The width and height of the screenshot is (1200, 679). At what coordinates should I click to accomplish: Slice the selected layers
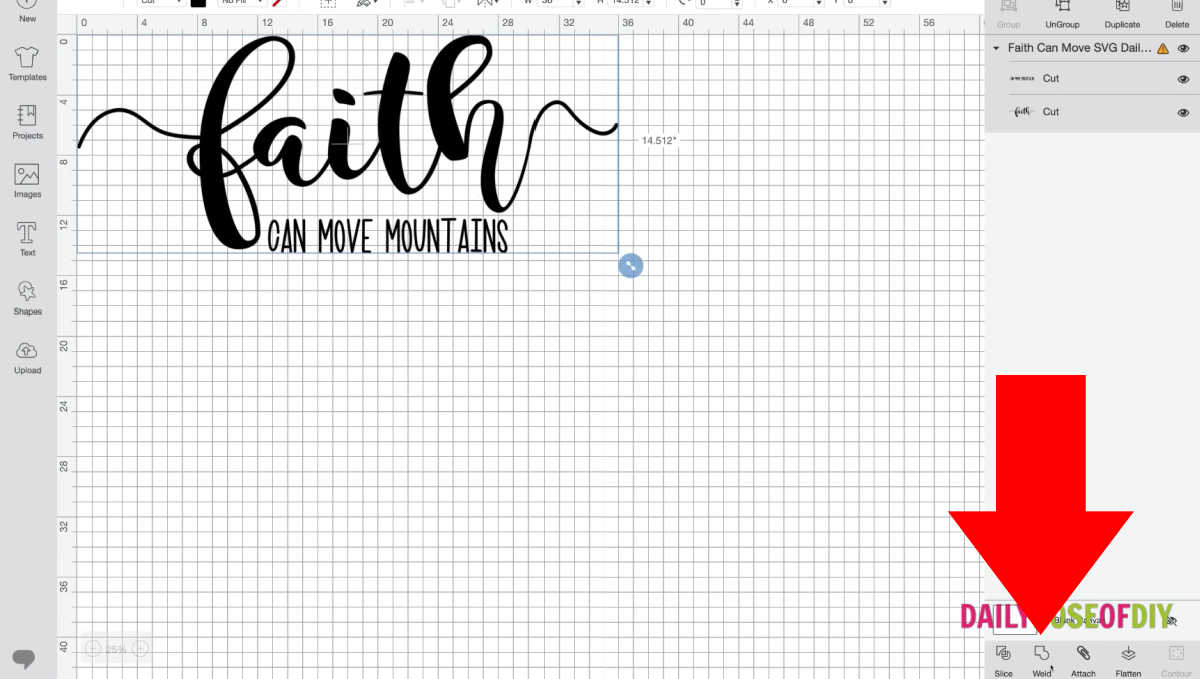pyautogui.click(x=1003, y=661)
